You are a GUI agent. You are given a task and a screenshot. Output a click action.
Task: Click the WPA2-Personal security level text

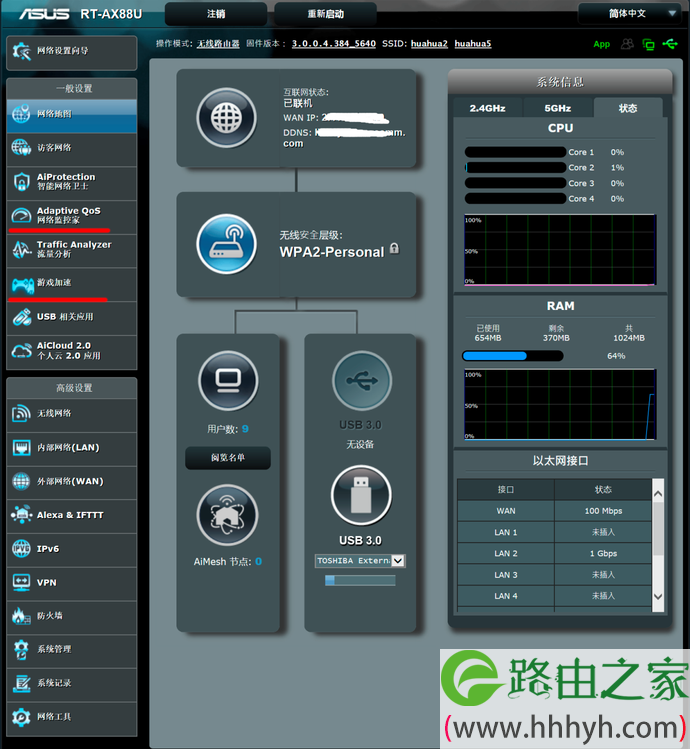tap(332, 252)
